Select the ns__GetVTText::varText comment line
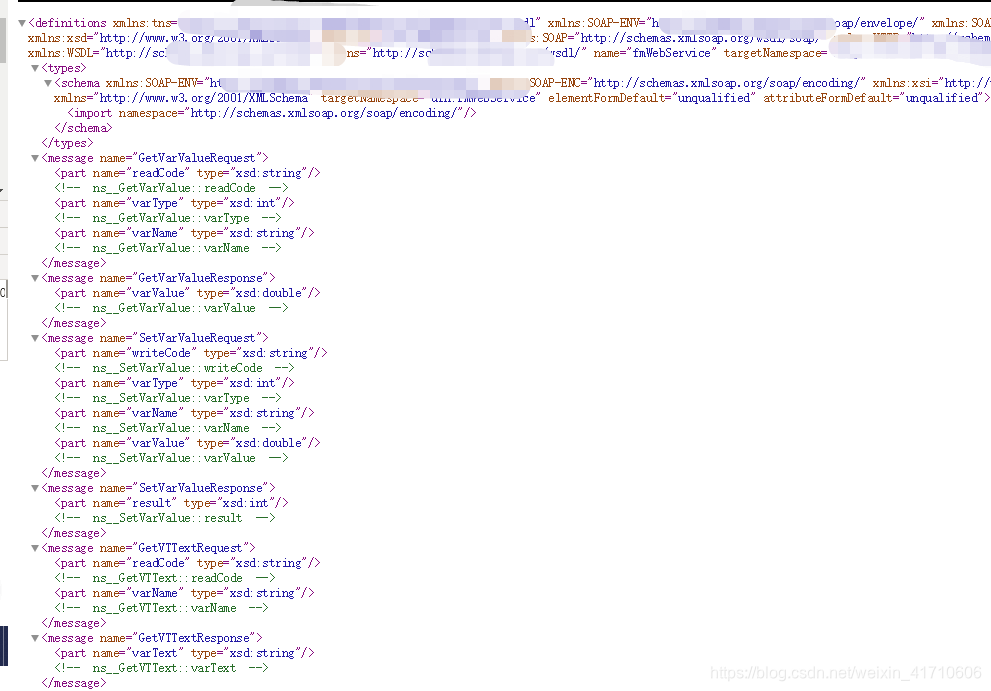991x691 pixels. 162,668
